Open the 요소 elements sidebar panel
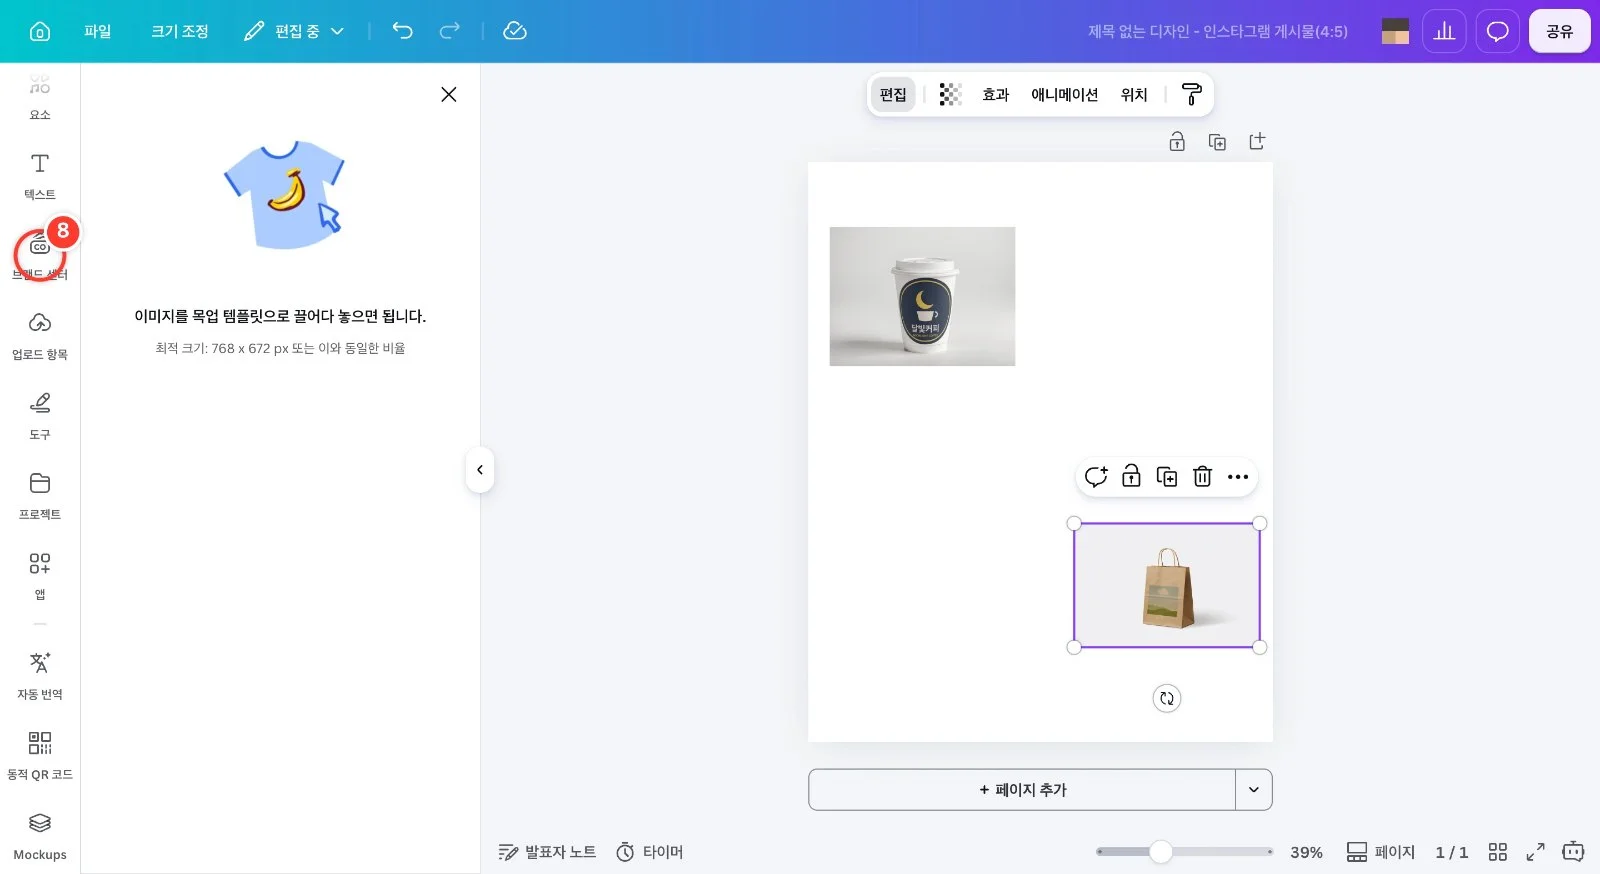This screenshot has height=874, width=1600. tap(40, 96)
